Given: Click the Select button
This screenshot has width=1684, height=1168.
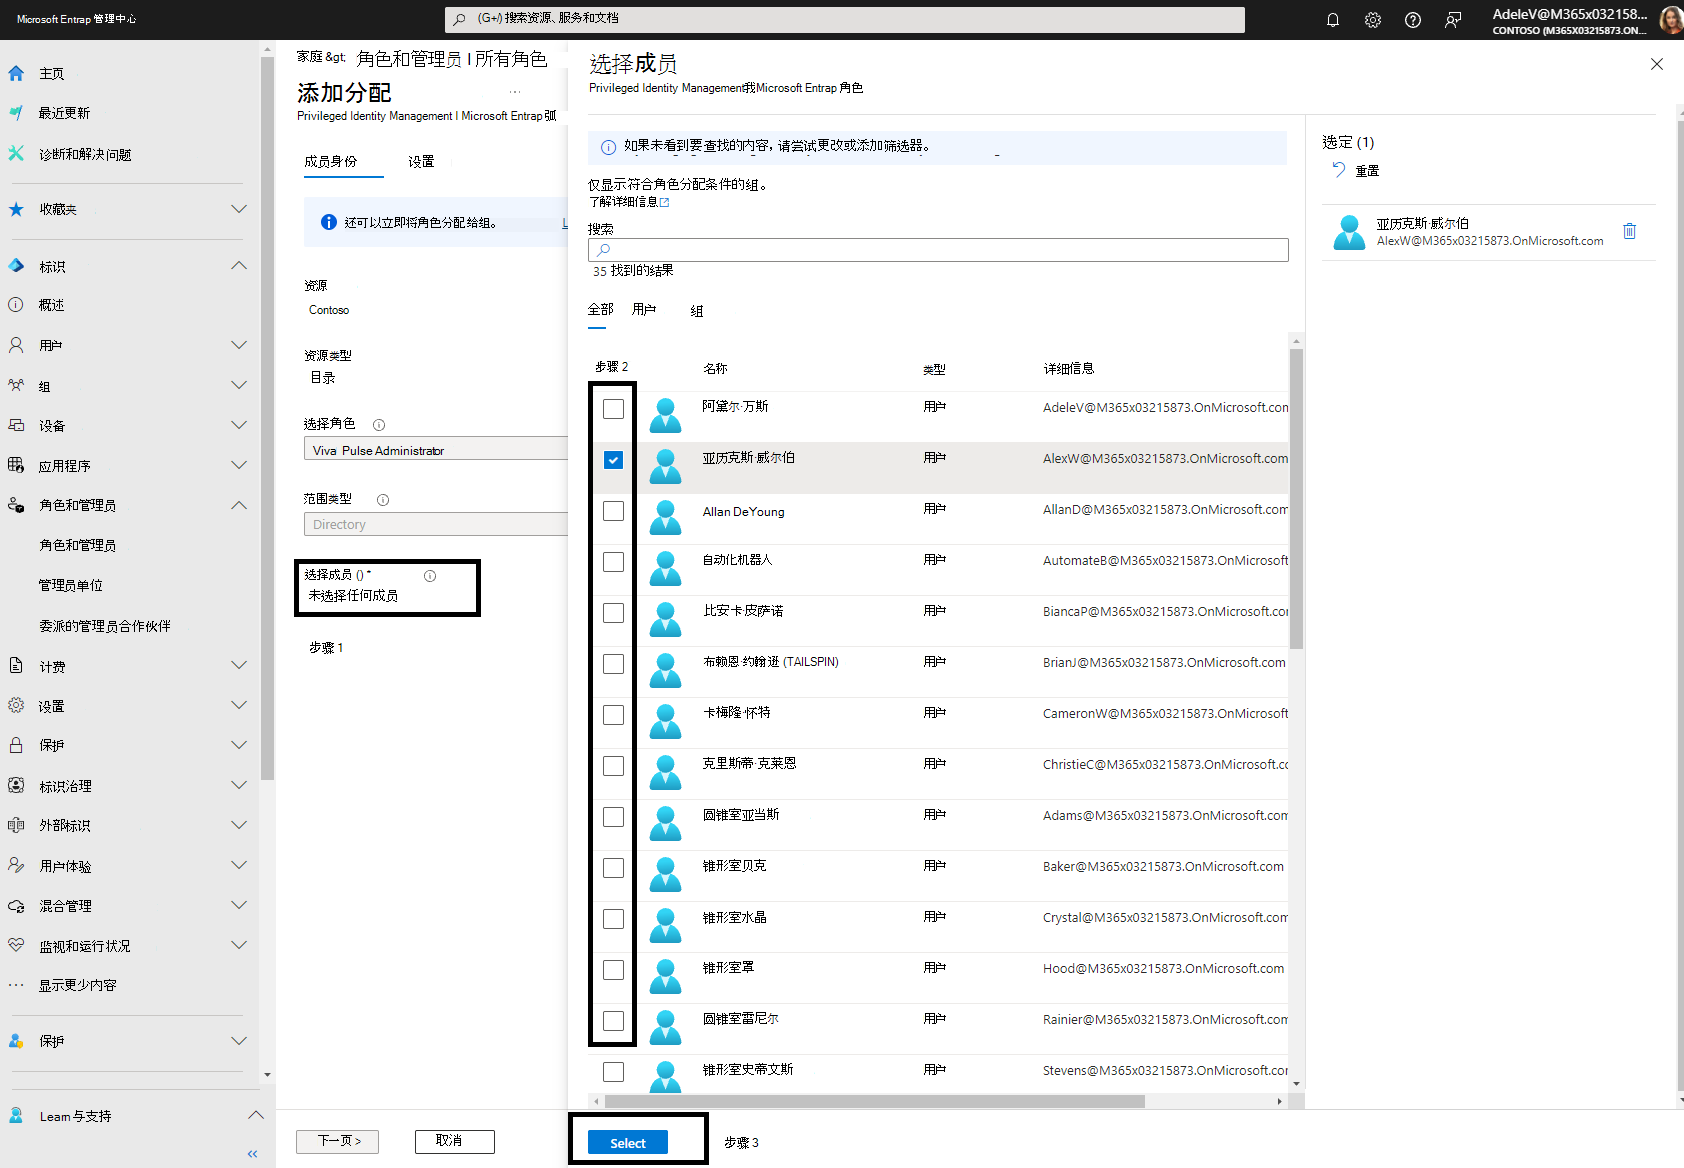Looking at the screenshot, I should point(626,1141).
